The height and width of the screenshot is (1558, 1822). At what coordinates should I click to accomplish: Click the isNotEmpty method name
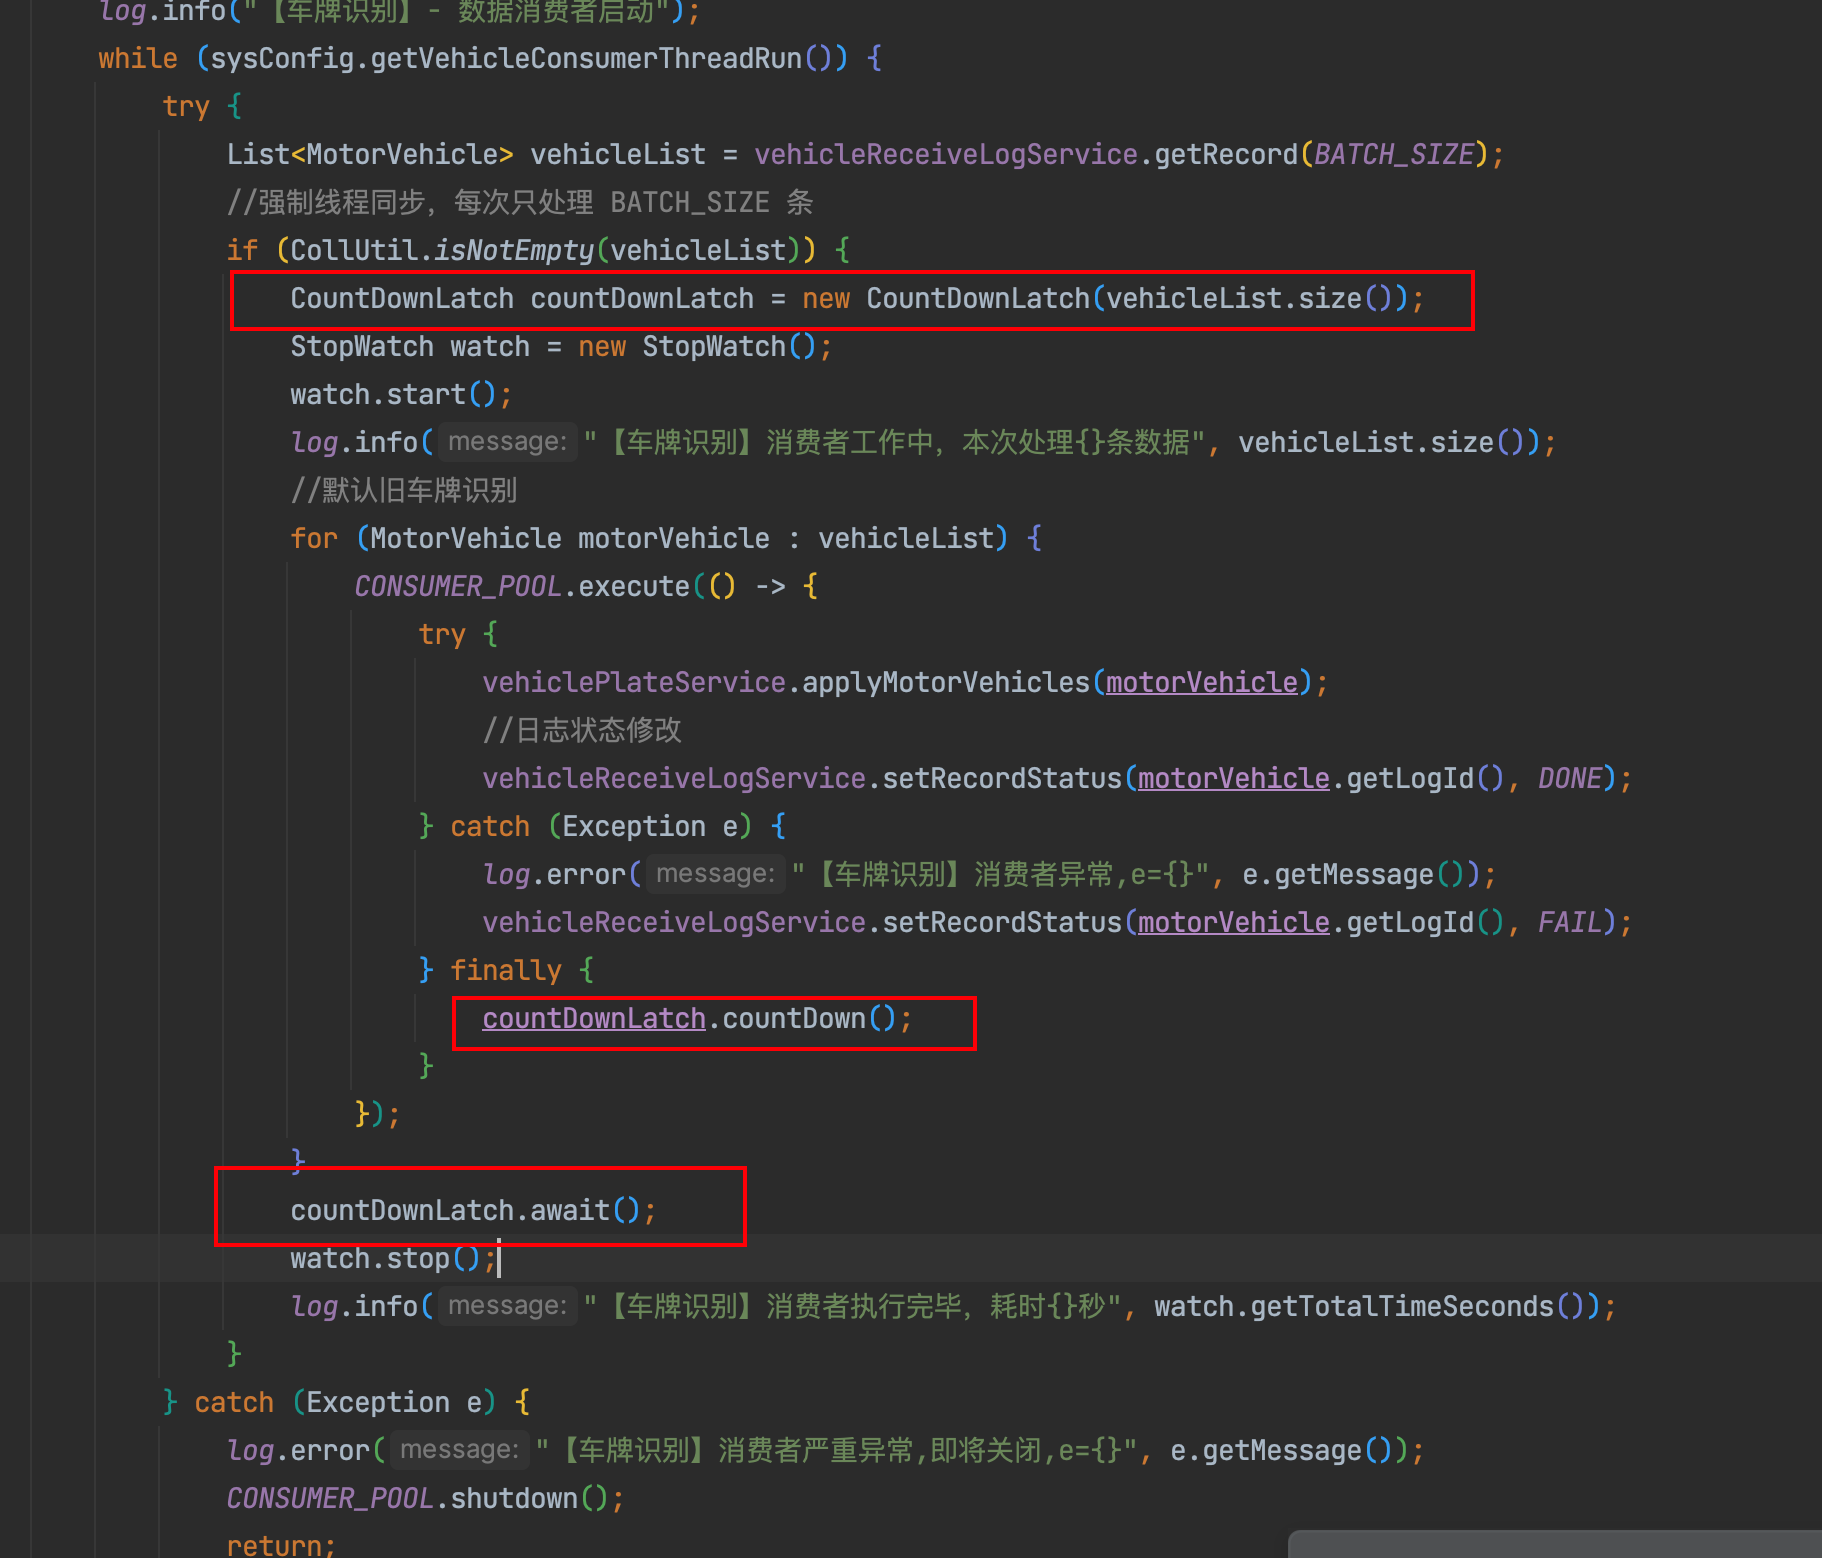coord(514,250)
